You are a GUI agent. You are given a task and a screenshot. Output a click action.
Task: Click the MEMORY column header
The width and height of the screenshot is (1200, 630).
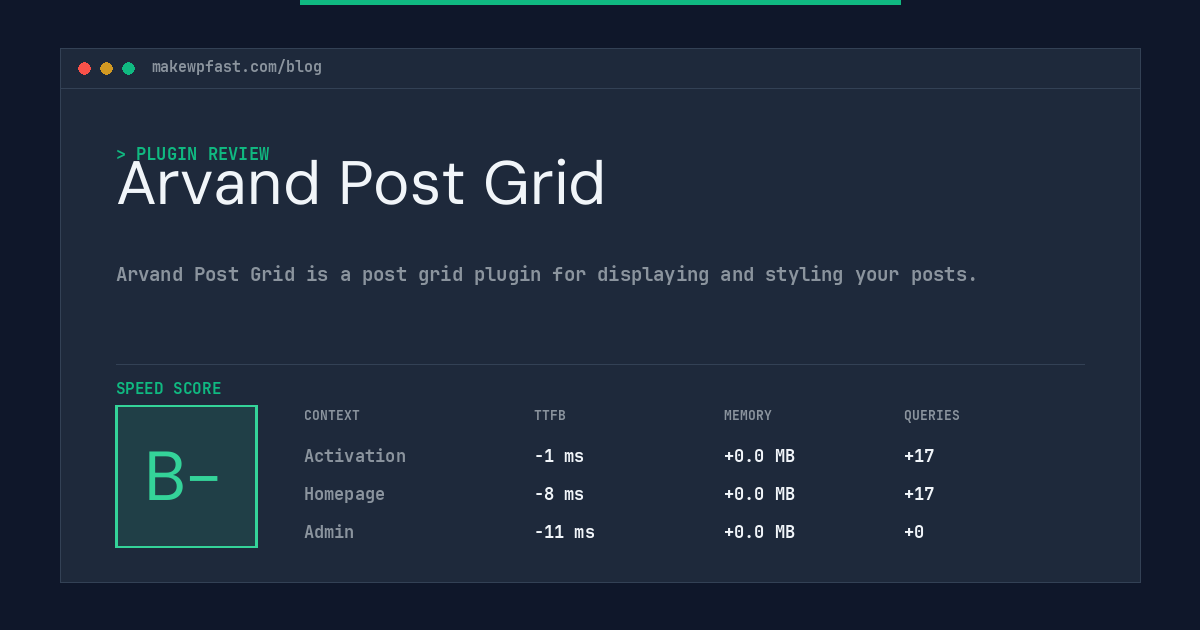coord(748,416)
